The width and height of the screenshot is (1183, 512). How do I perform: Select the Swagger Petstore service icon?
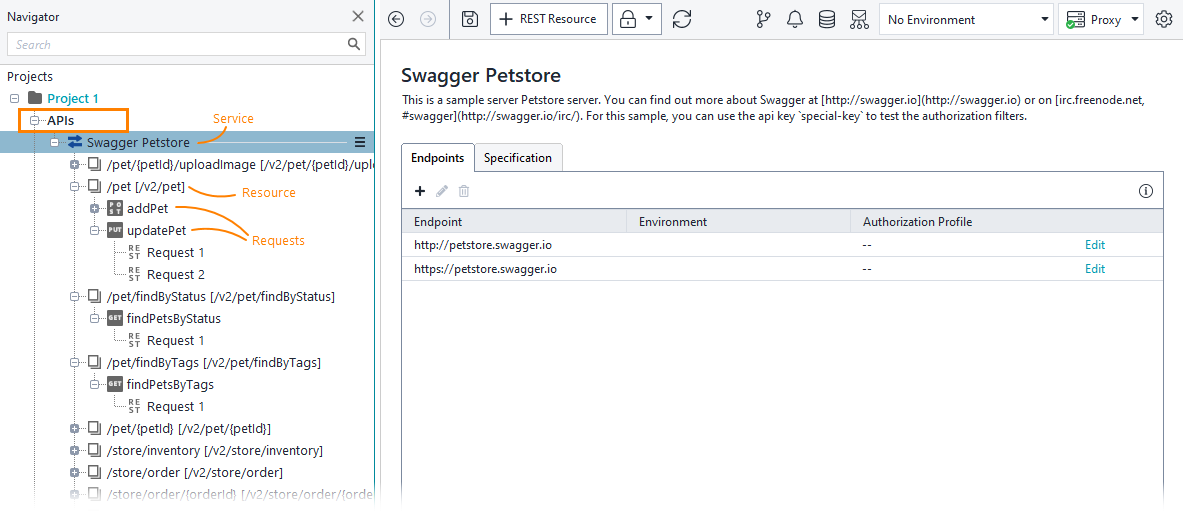point(75,142)
